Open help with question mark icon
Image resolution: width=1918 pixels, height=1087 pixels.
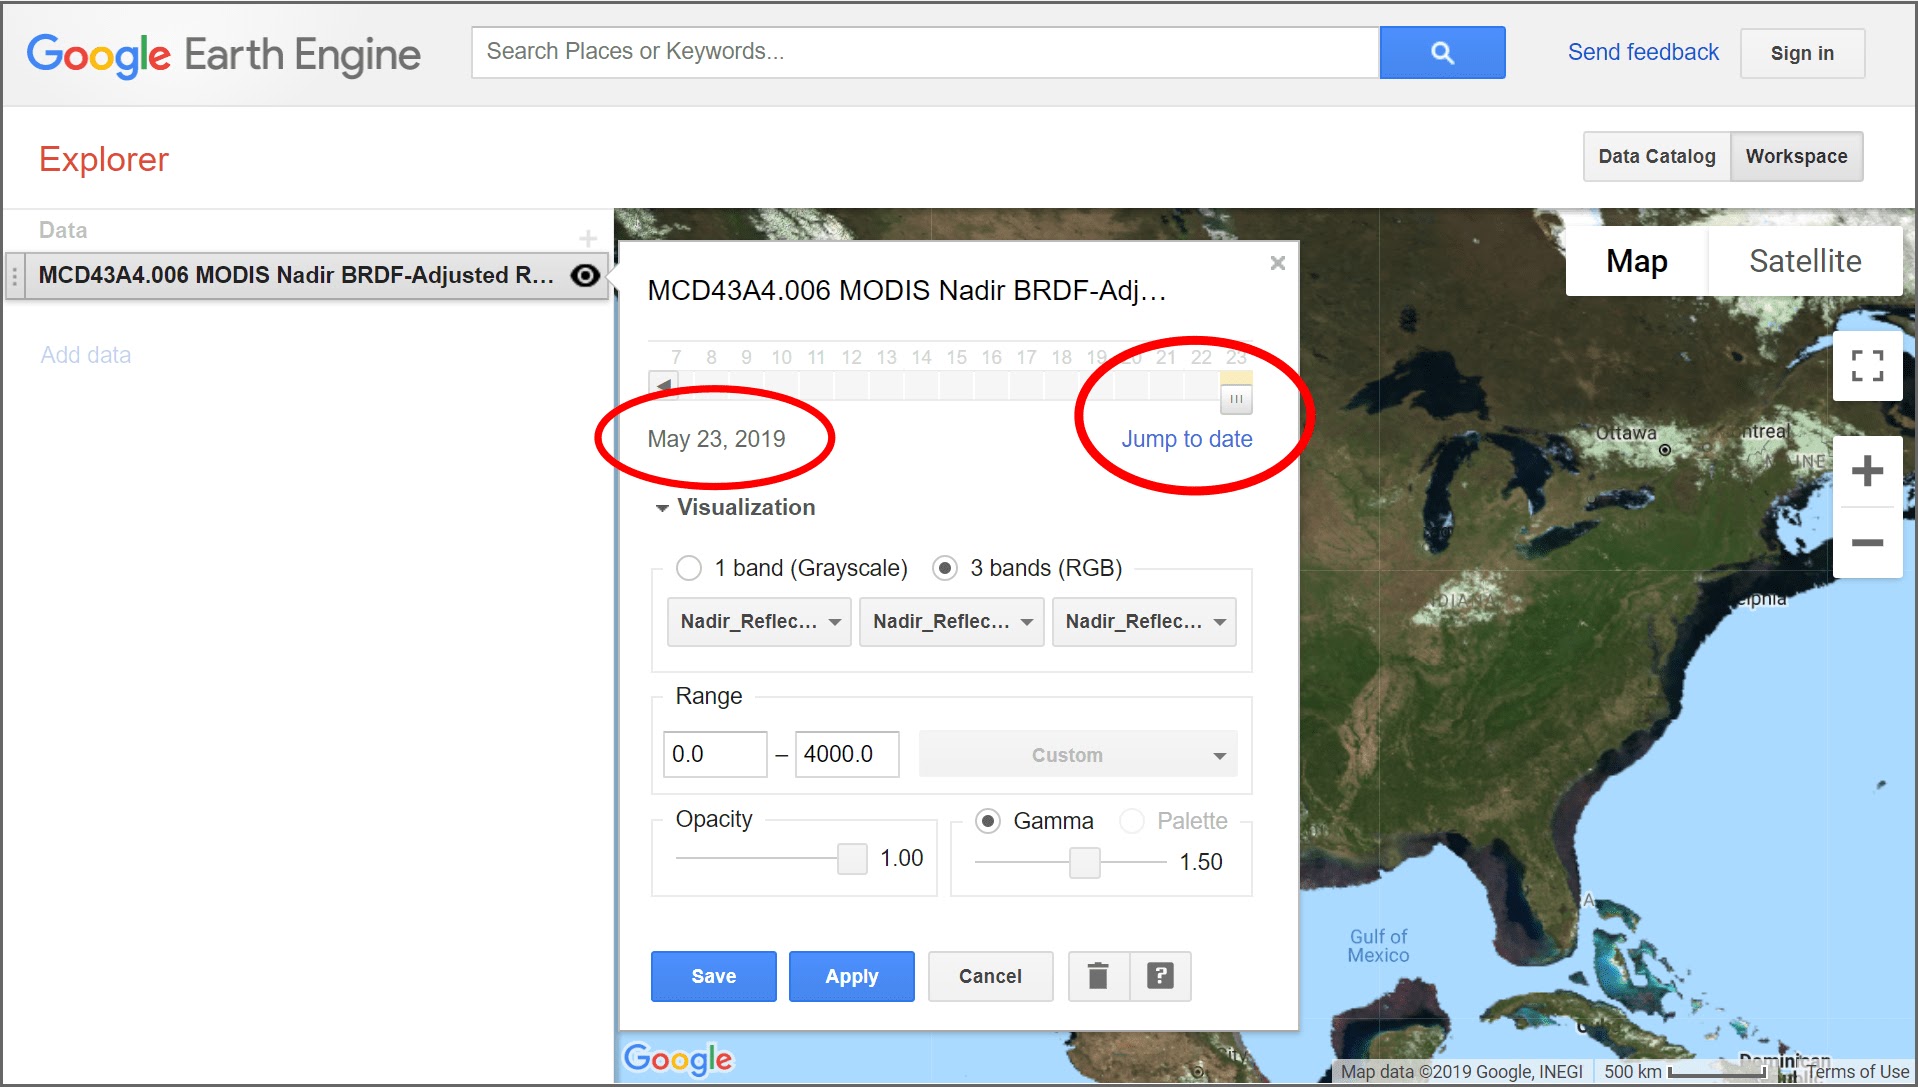point(1160,976)
